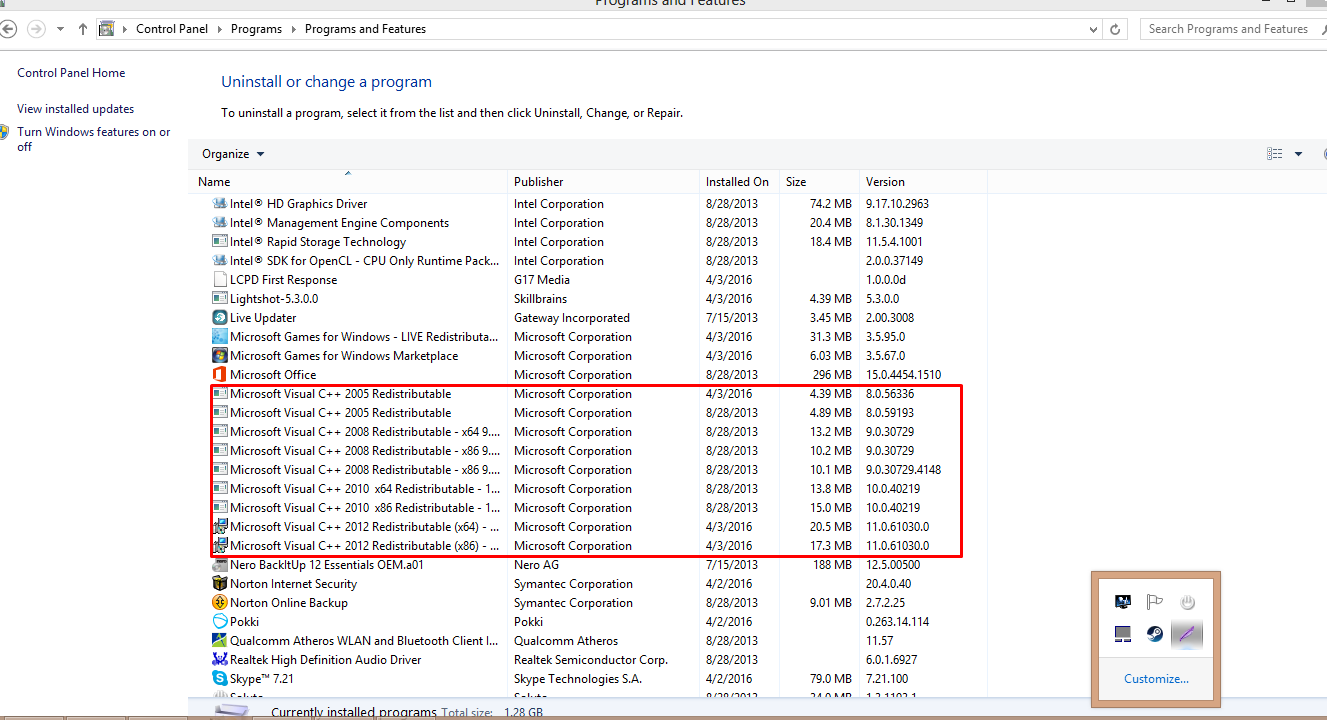Sort the list by Publisher column
This screenshot has height=720, width=1327.
(539, 182)
